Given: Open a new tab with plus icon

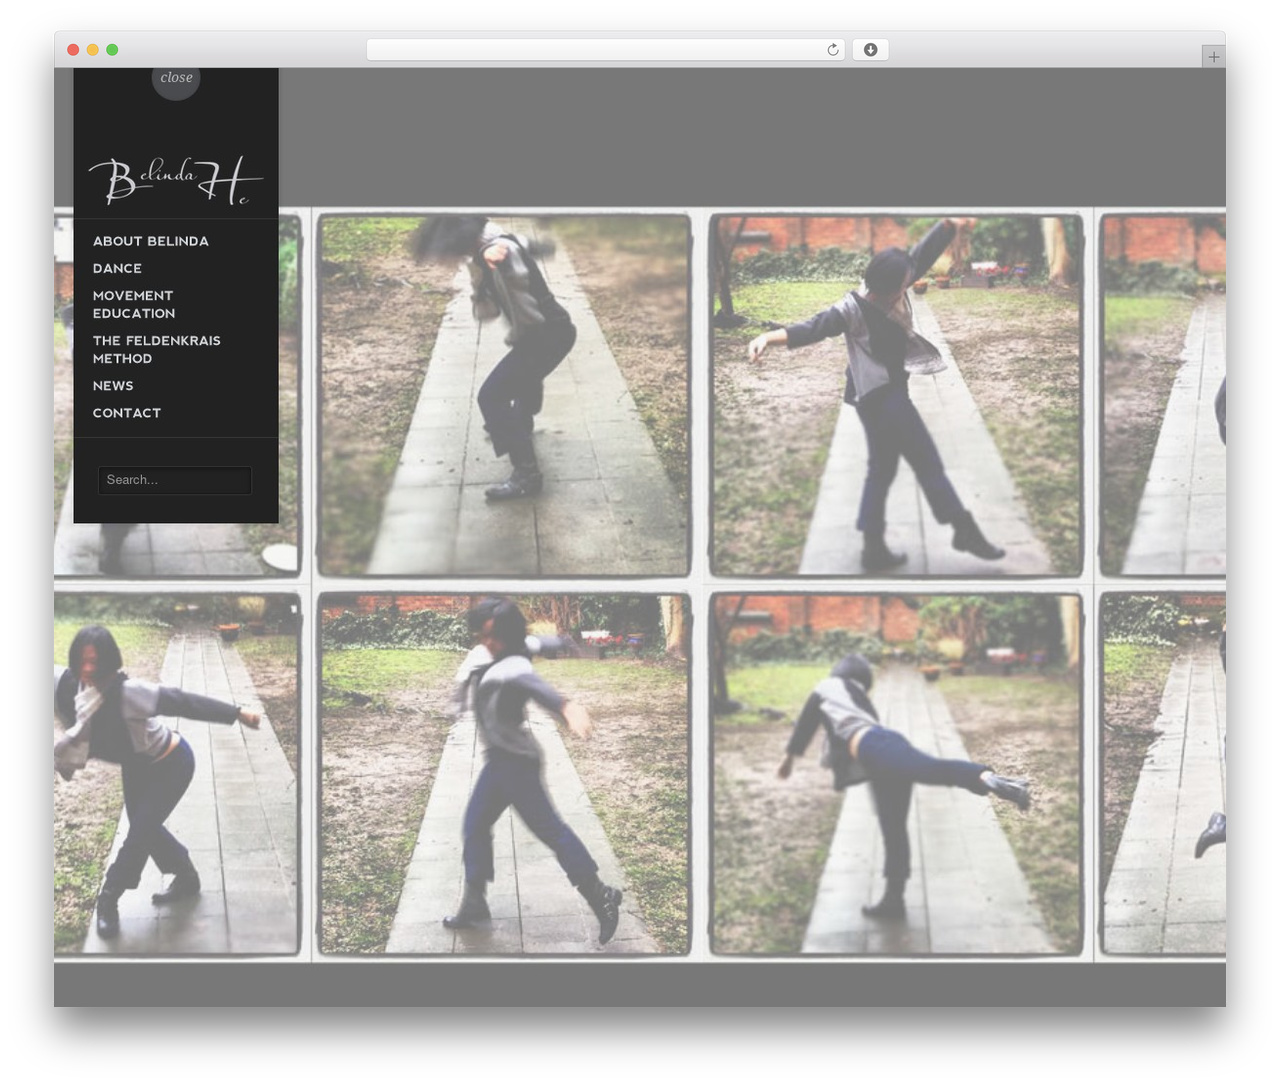Looking at the screenshot, I should (x=1213, y=57).
